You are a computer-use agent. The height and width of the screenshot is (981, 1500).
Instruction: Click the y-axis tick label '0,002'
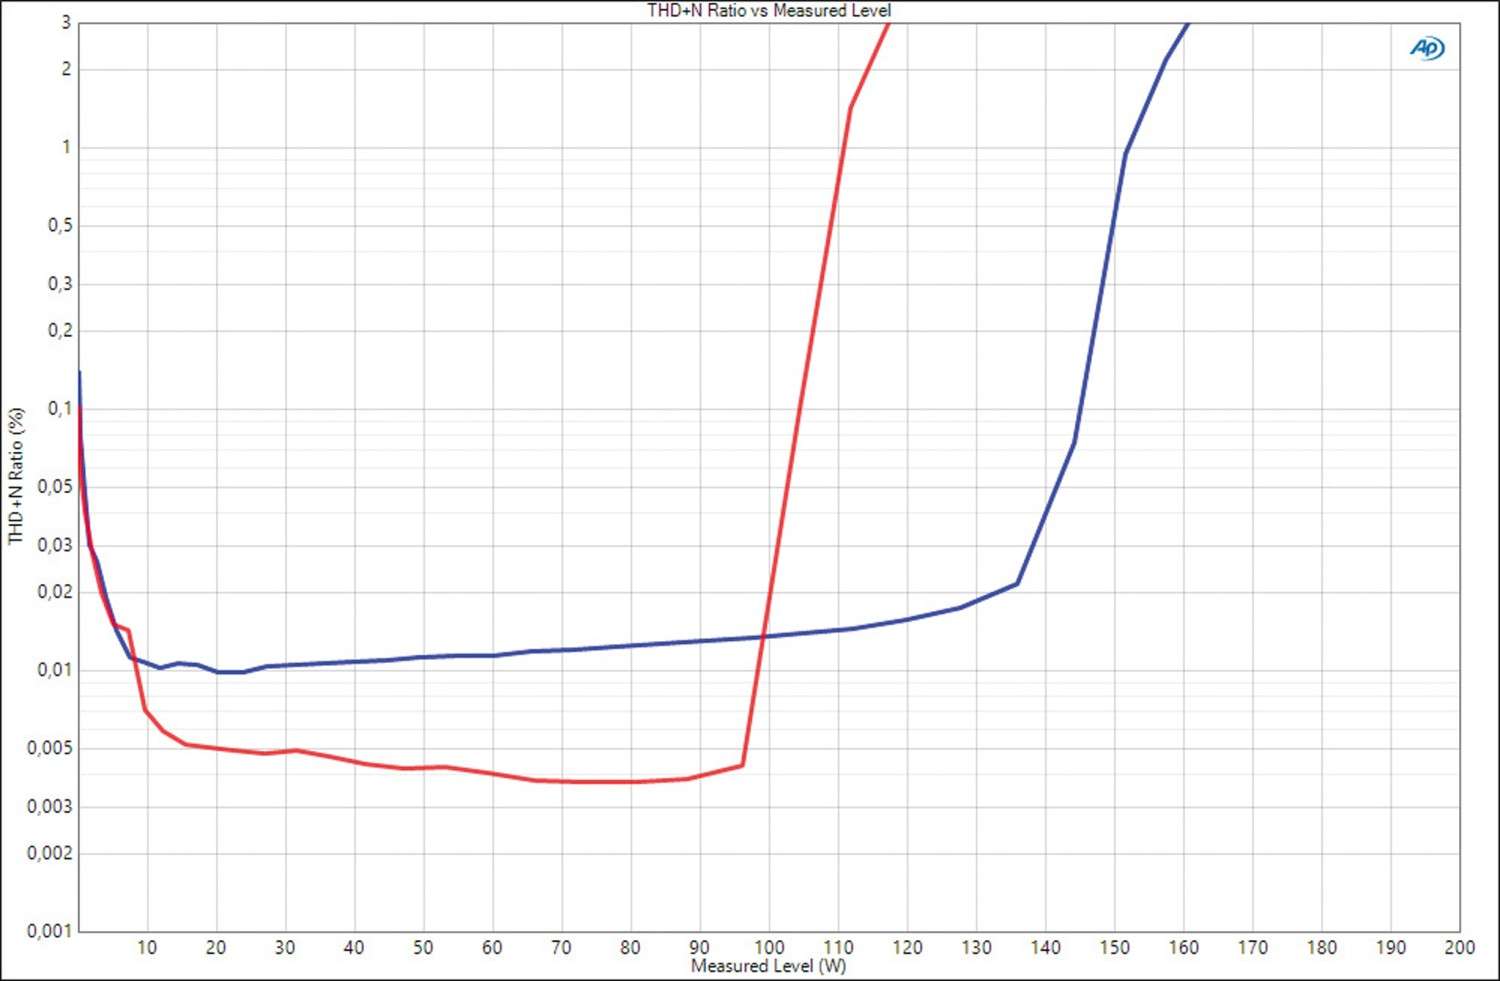click(x=49, y=853)
